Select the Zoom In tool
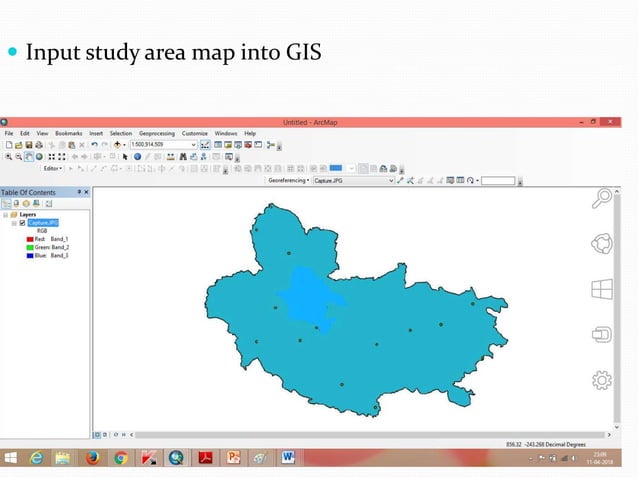 coord(9,157)
